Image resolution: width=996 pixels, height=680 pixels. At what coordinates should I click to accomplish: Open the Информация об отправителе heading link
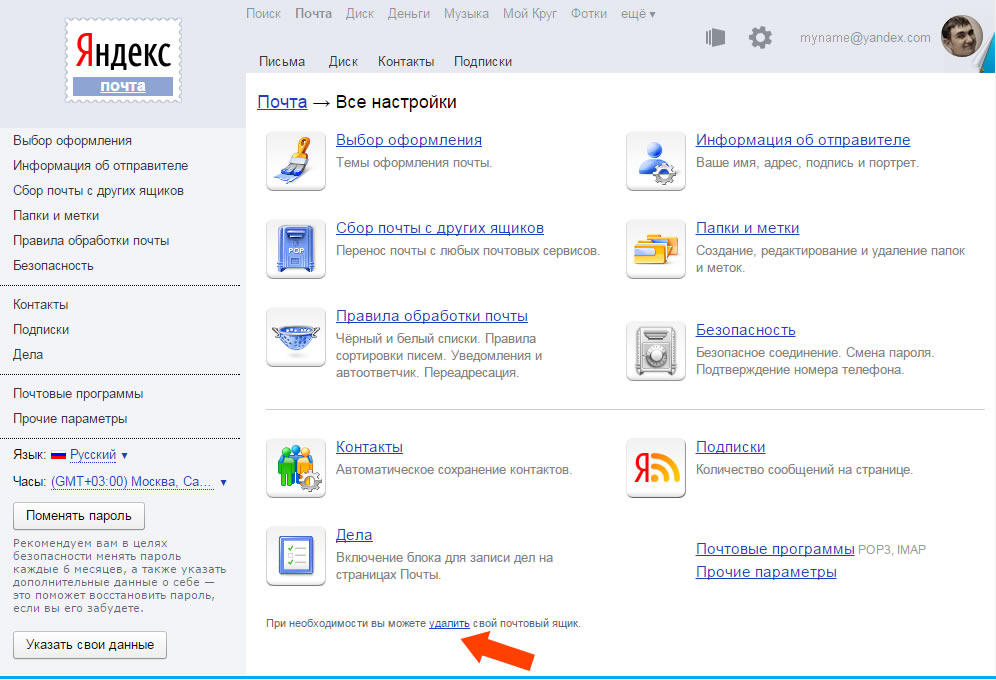click(x=803, y=140)
